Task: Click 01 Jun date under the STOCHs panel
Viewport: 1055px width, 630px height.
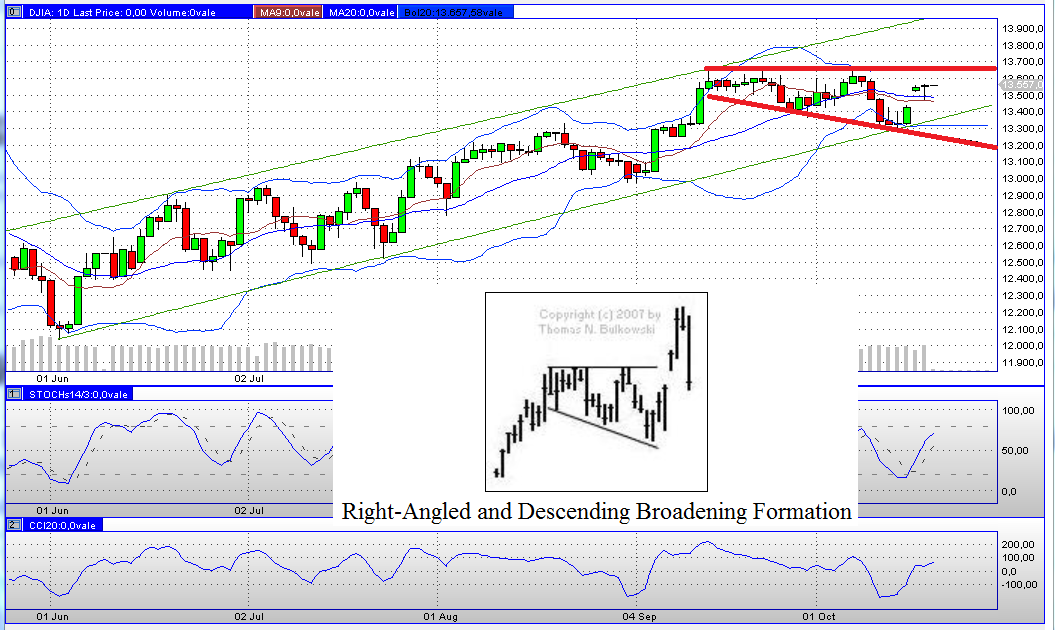Action: pos(52,510)
